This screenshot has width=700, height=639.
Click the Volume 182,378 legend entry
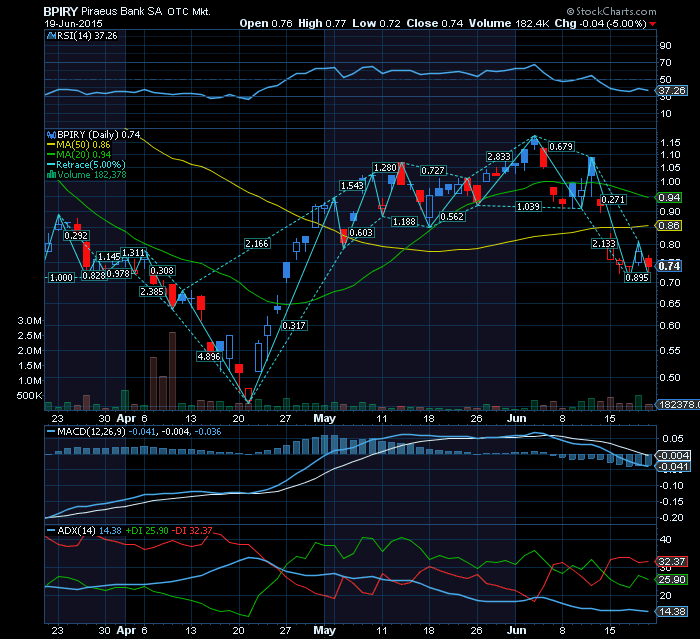click(92, 175)
